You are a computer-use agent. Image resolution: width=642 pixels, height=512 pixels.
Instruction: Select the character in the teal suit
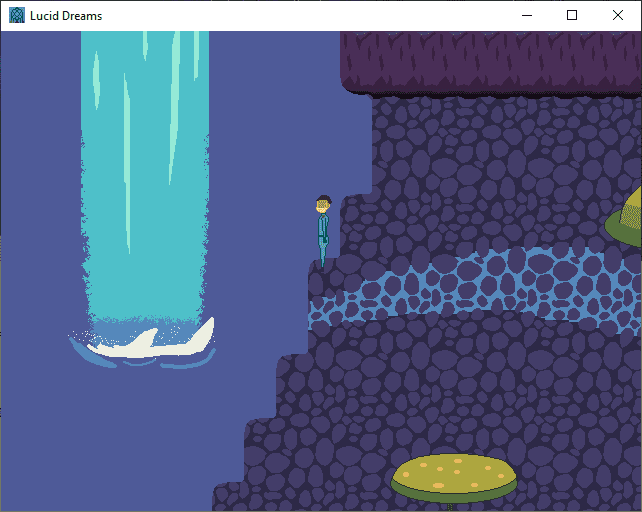(323, 236)
